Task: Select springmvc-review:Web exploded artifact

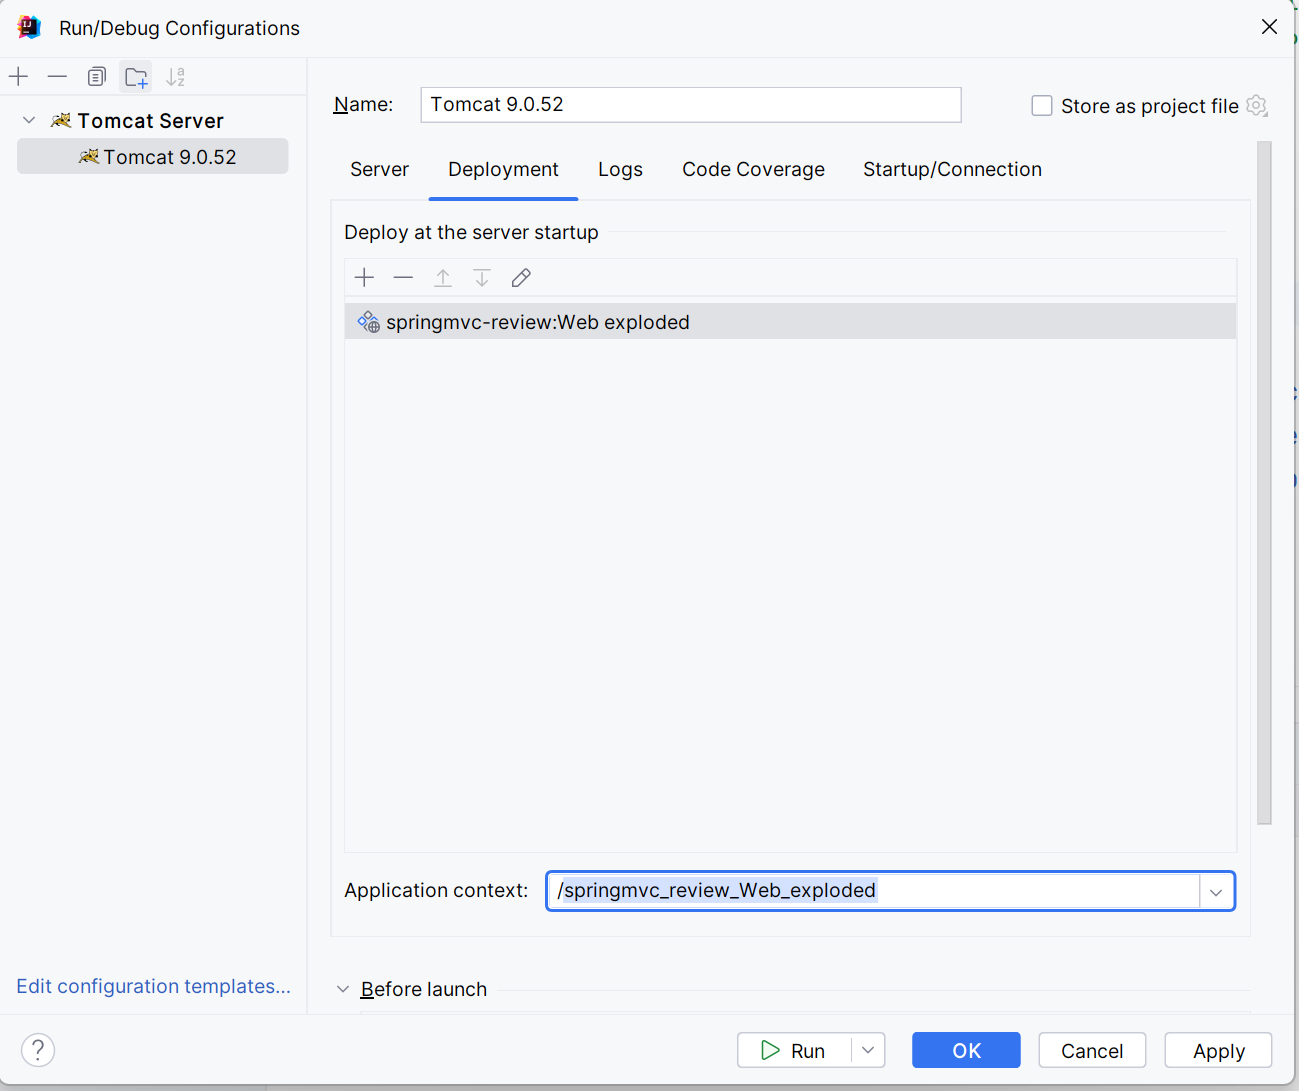Action: pos(790,322)
